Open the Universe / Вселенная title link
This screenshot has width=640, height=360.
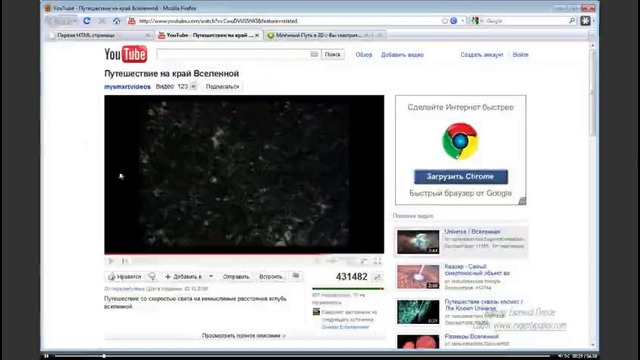472,232
